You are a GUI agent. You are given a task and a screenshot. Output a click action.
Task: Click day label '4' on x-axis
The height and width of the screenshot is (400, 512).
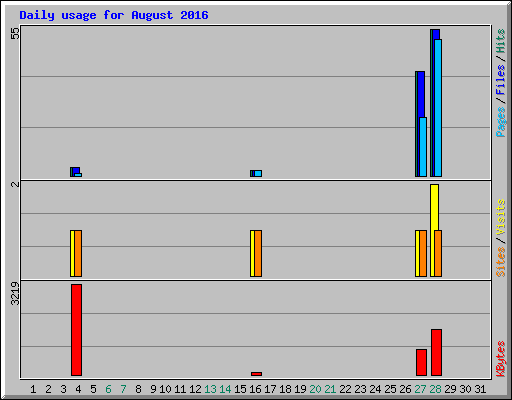pos(78,389)
